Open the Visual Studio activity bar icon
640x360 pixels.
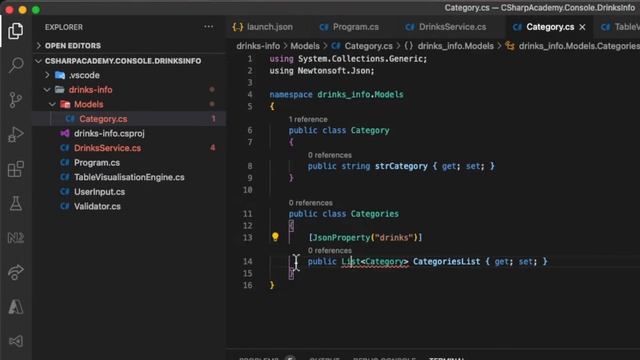point(16,341)
